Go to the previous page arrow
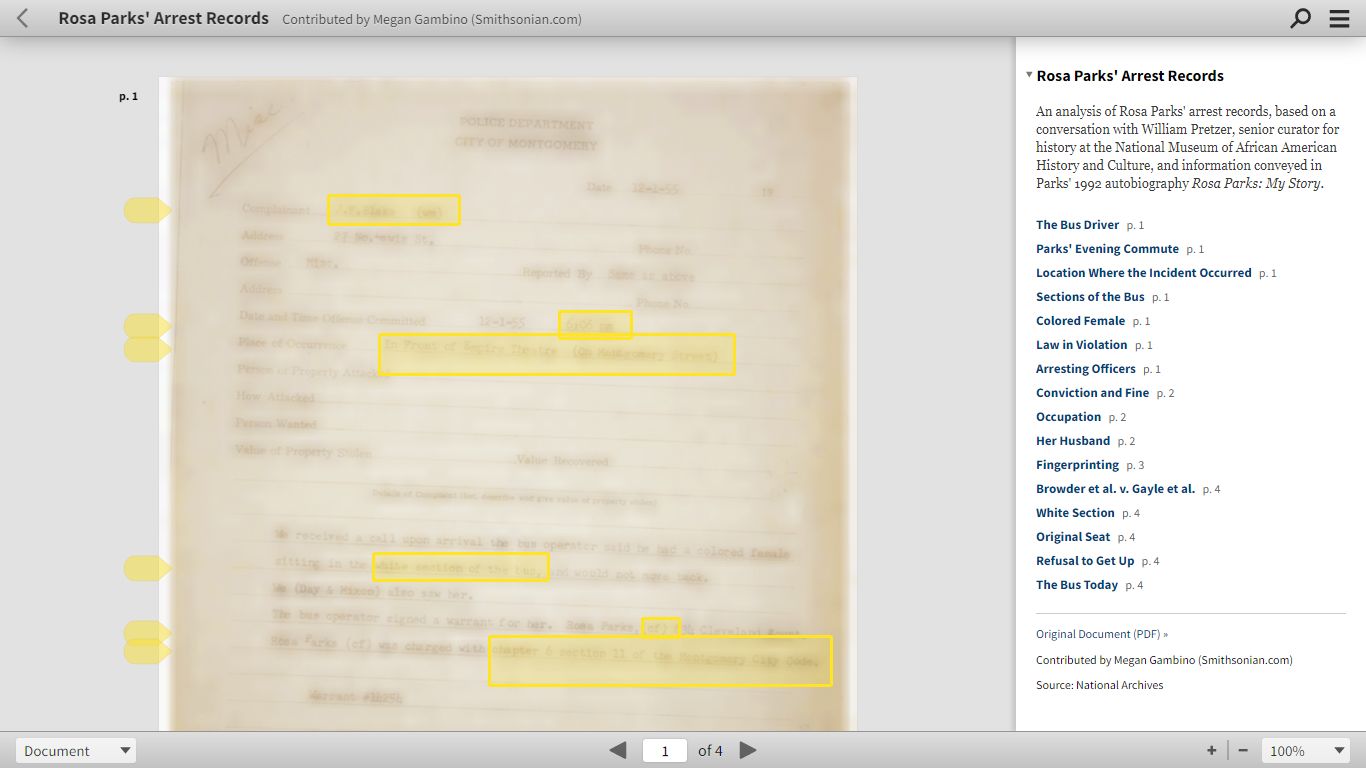 (618, 750)
